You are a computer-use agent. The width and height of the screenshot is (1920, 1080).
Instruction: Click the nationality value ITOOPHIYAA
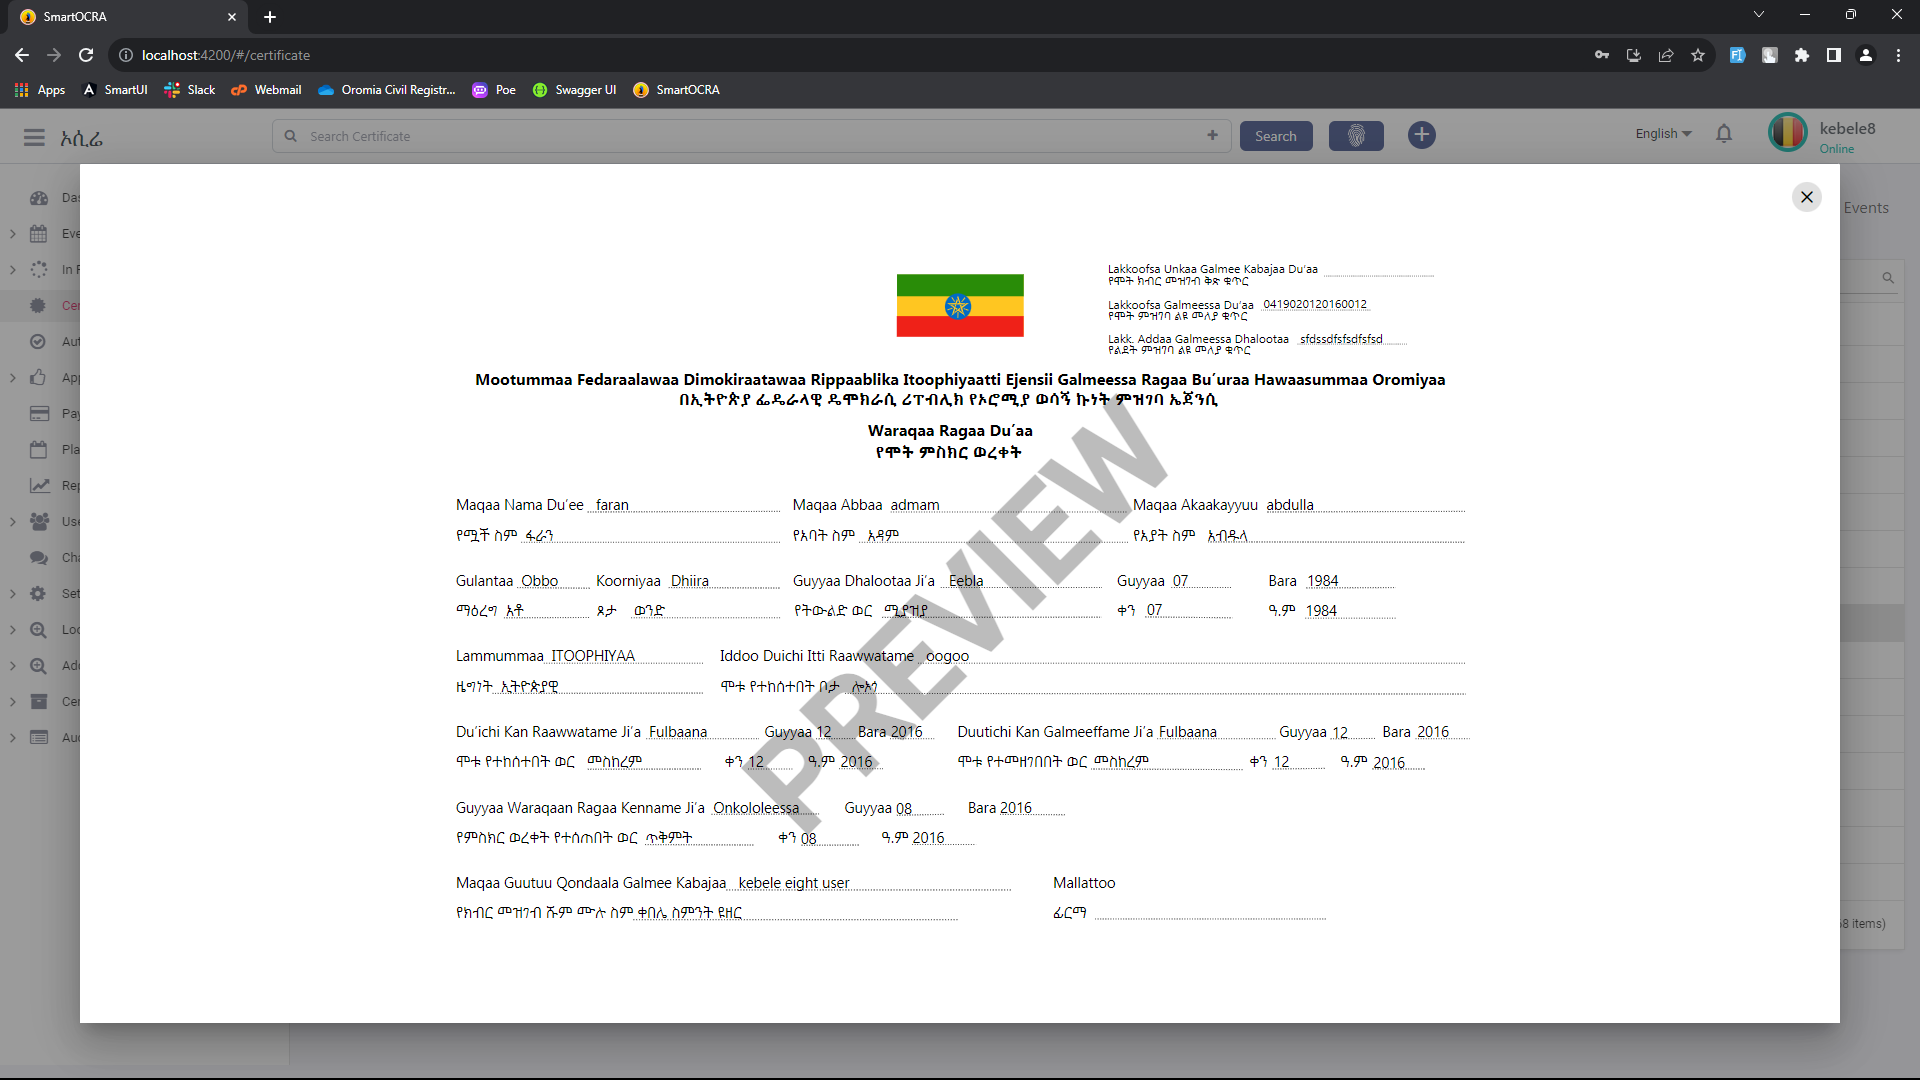point(592,656)
